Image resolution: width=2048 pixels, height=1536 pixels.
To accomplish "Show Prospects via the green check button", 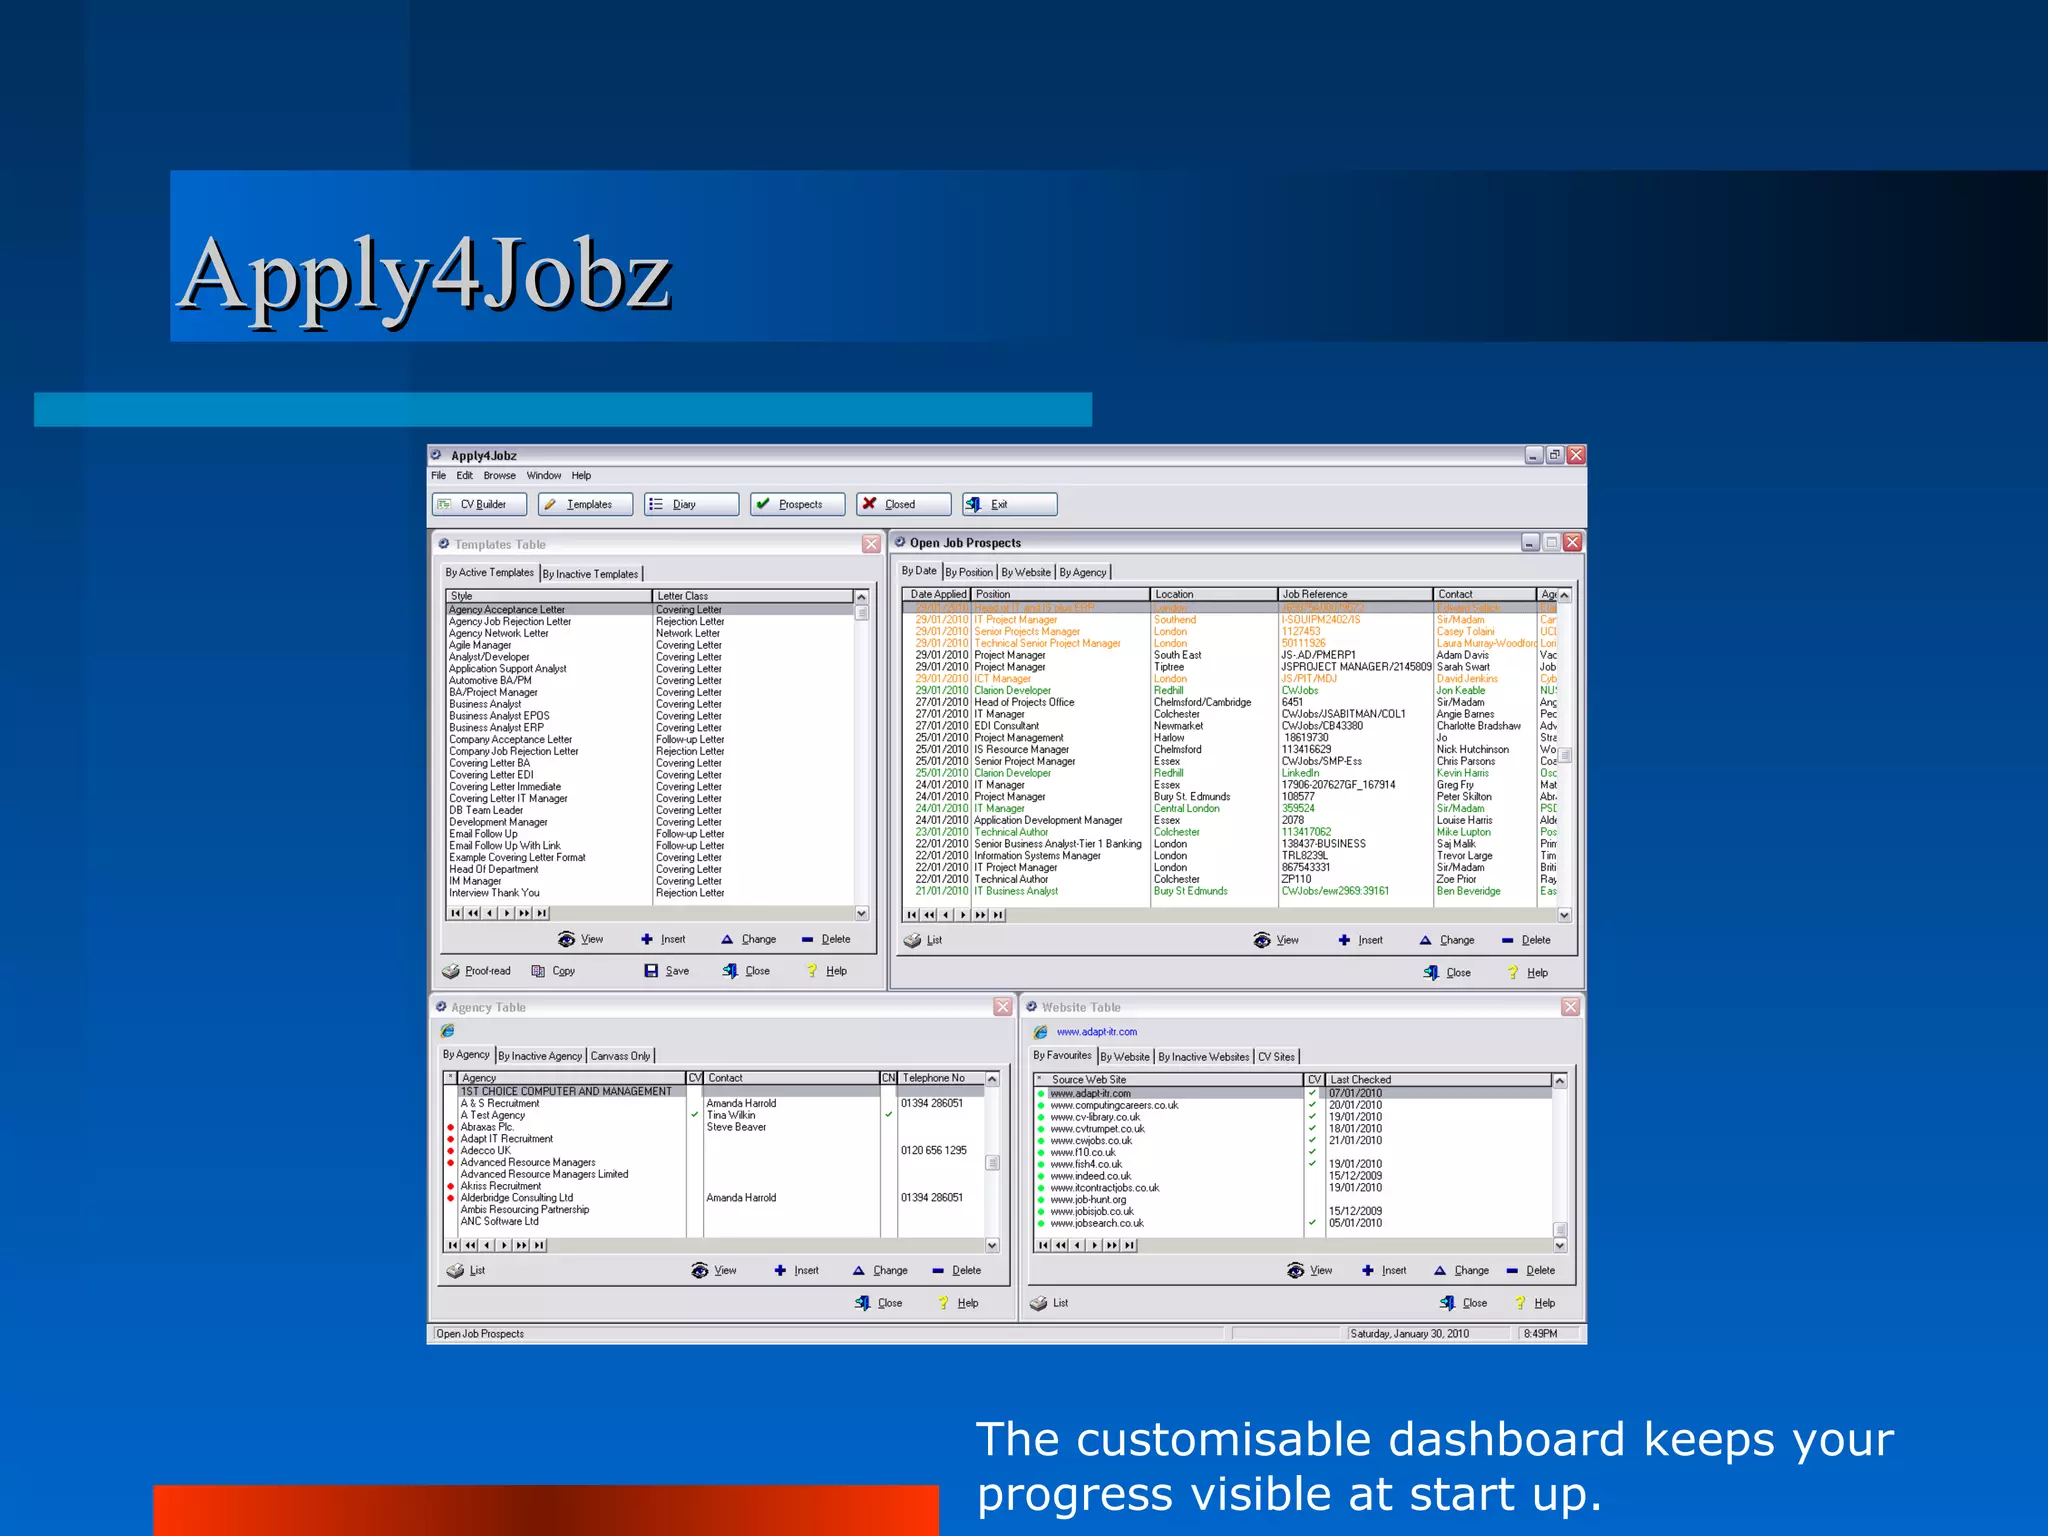I will (798, 504).
